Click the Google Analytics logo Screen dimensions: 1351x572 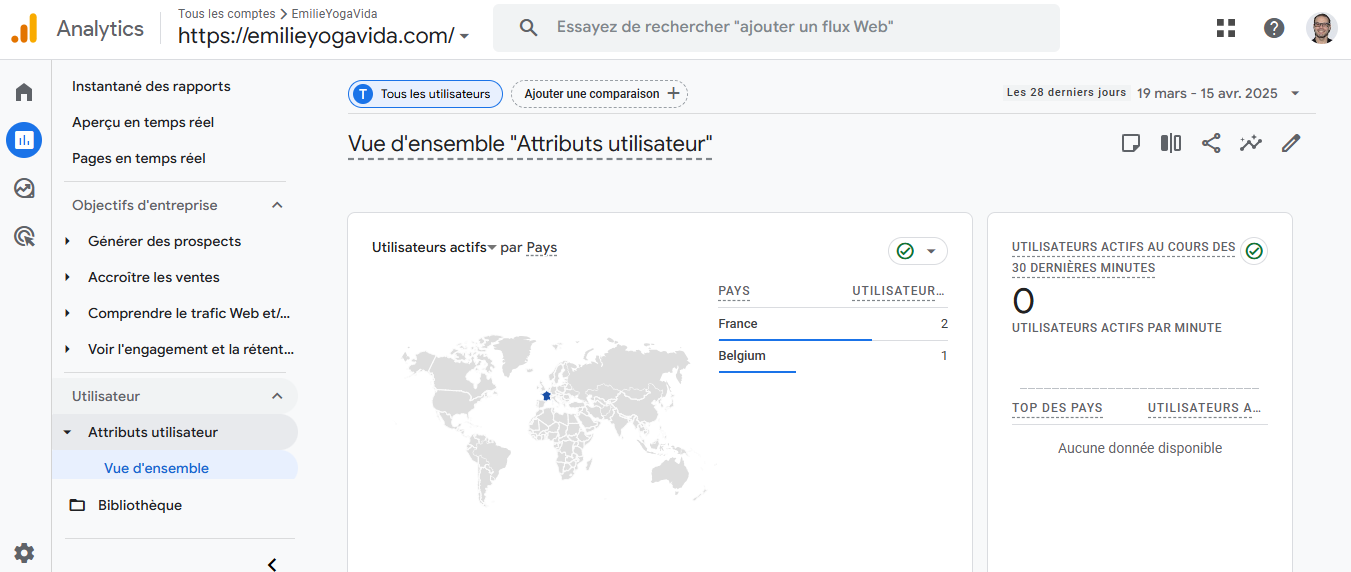pos(24,28)
